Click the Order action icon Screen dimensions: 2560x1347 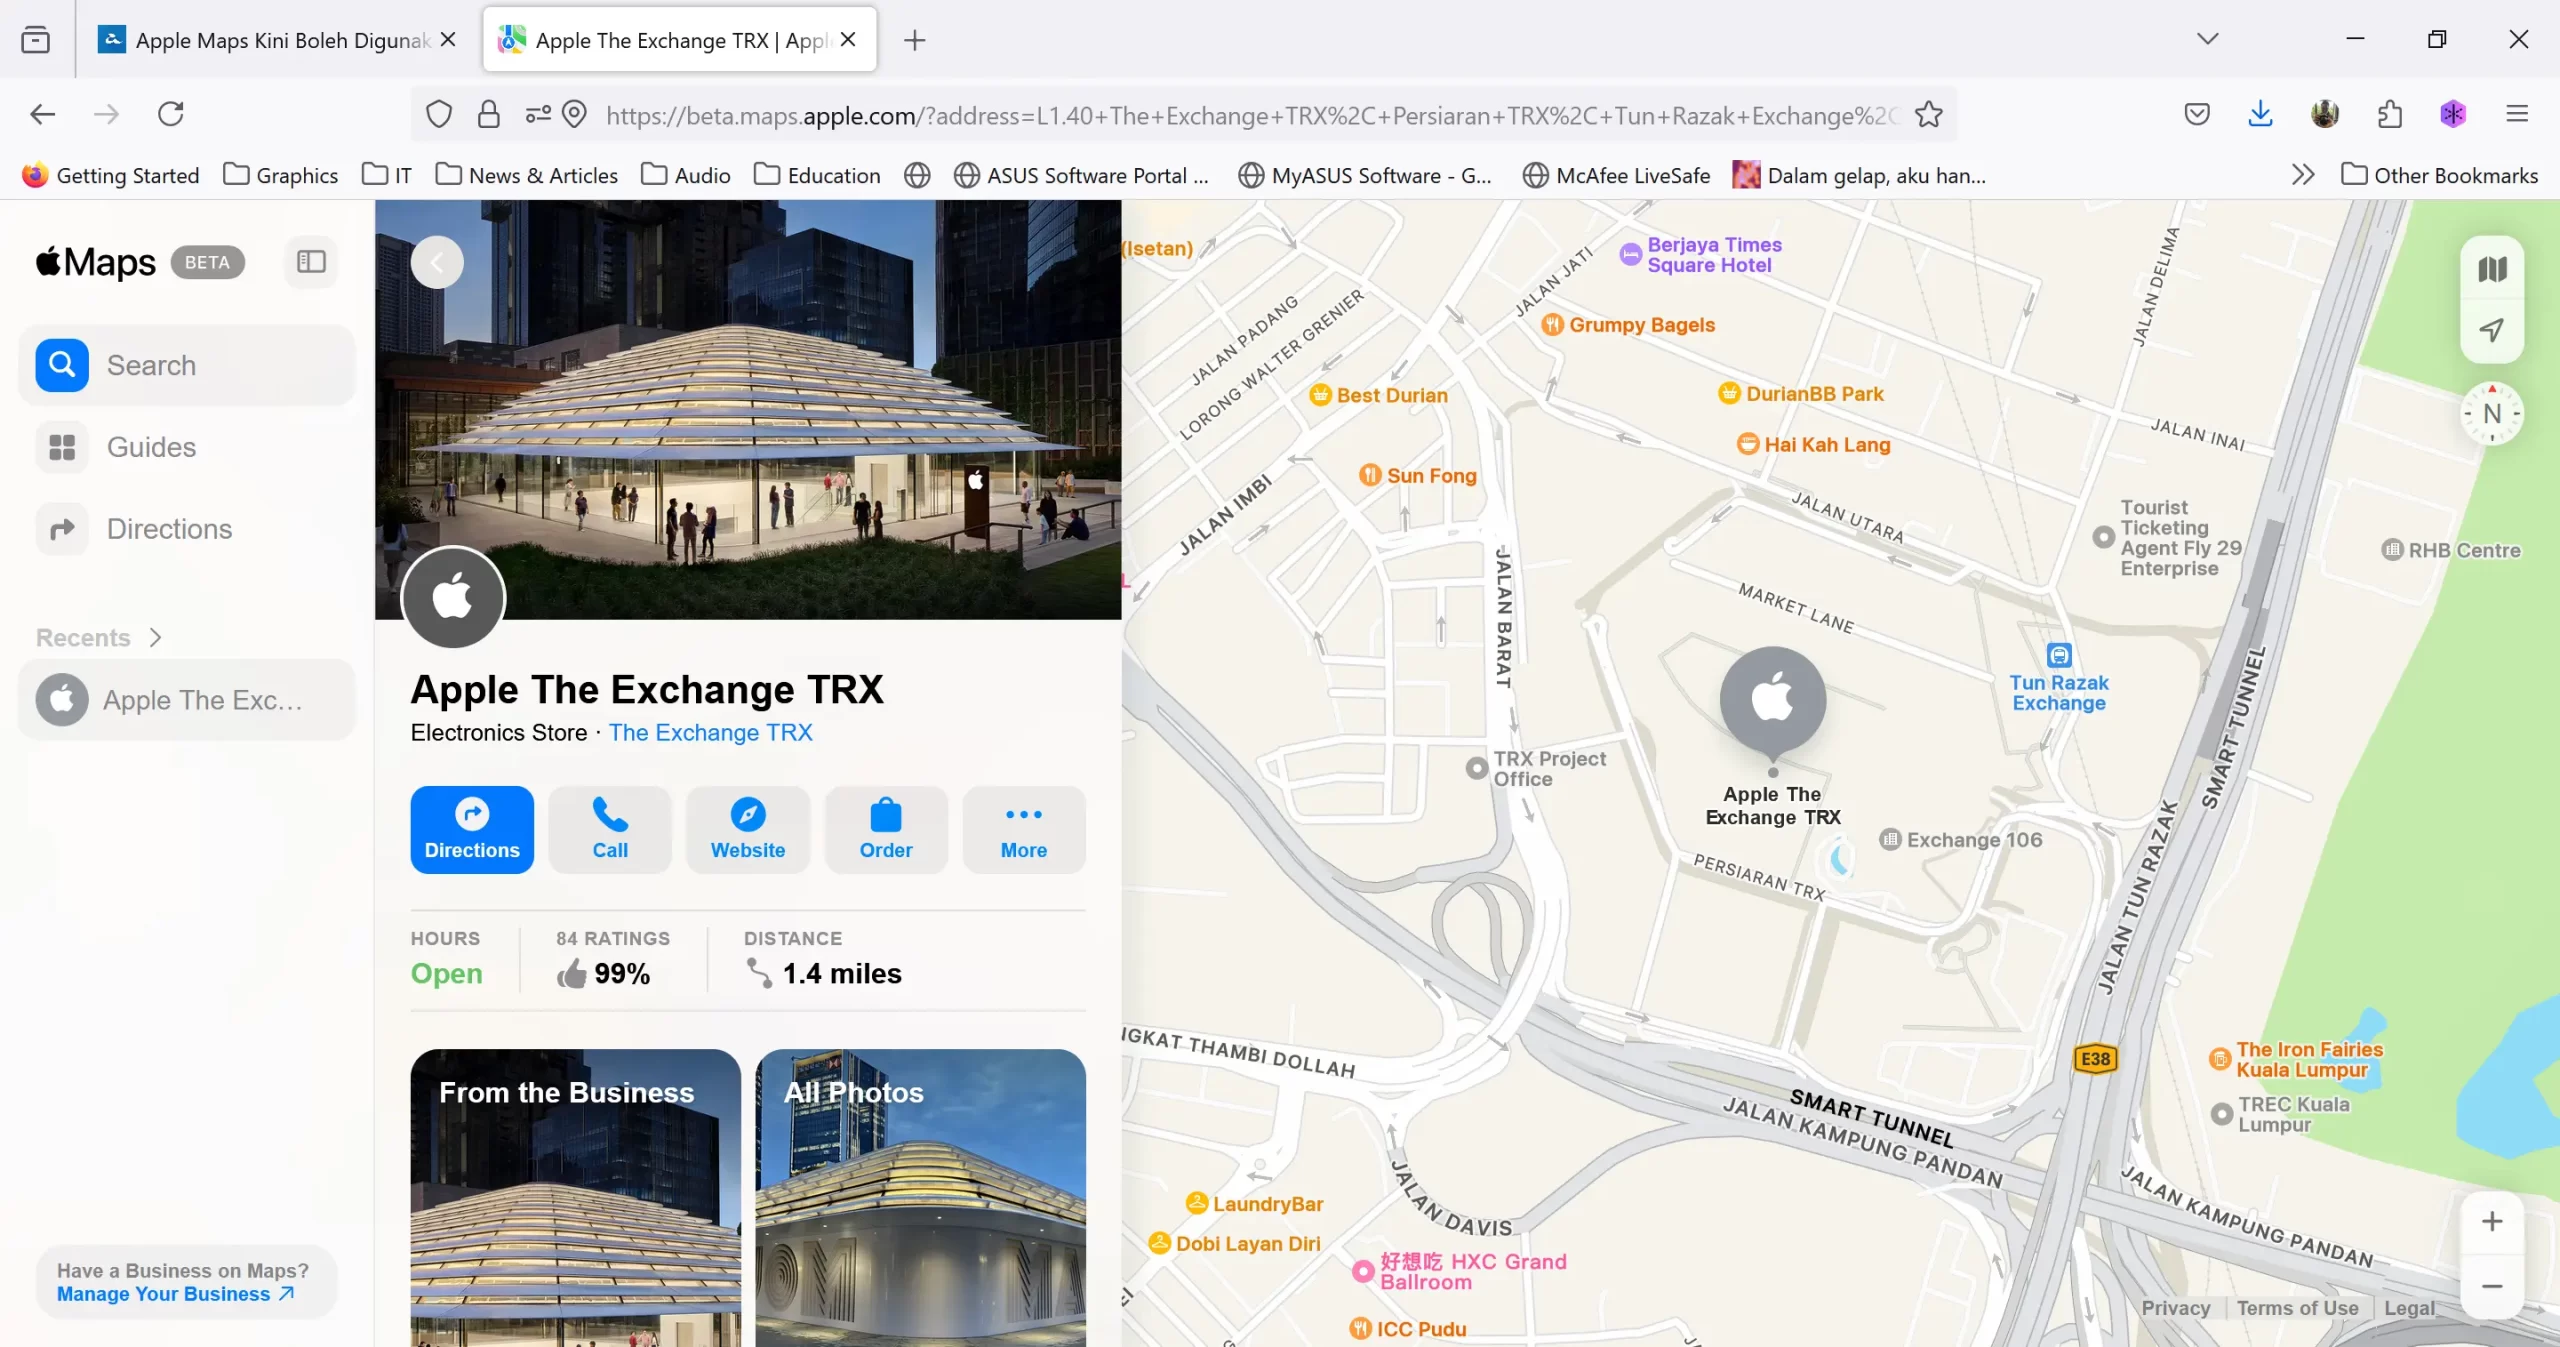[x=885, y=817]
